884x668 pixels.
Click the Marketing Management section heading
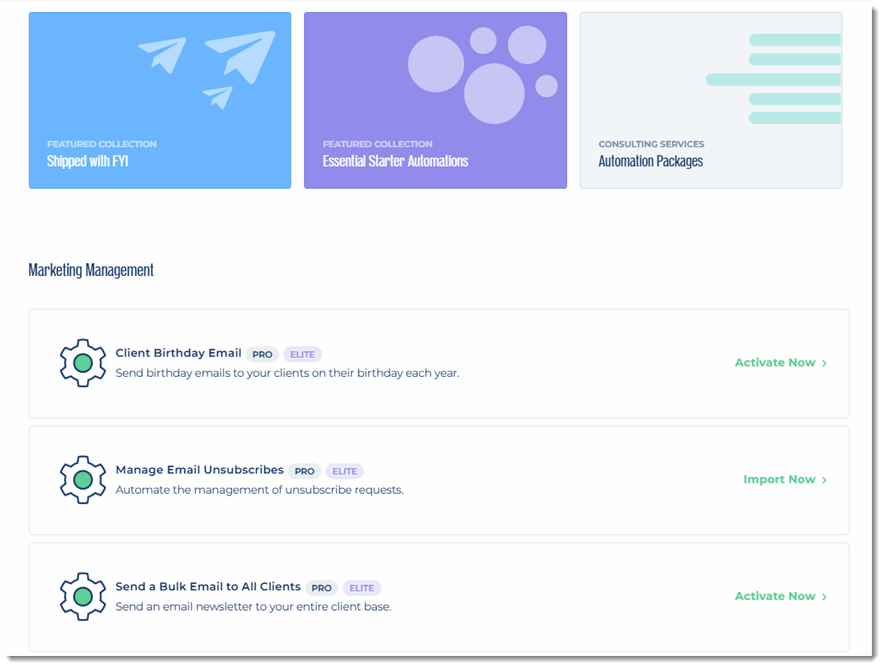(91, 270)
